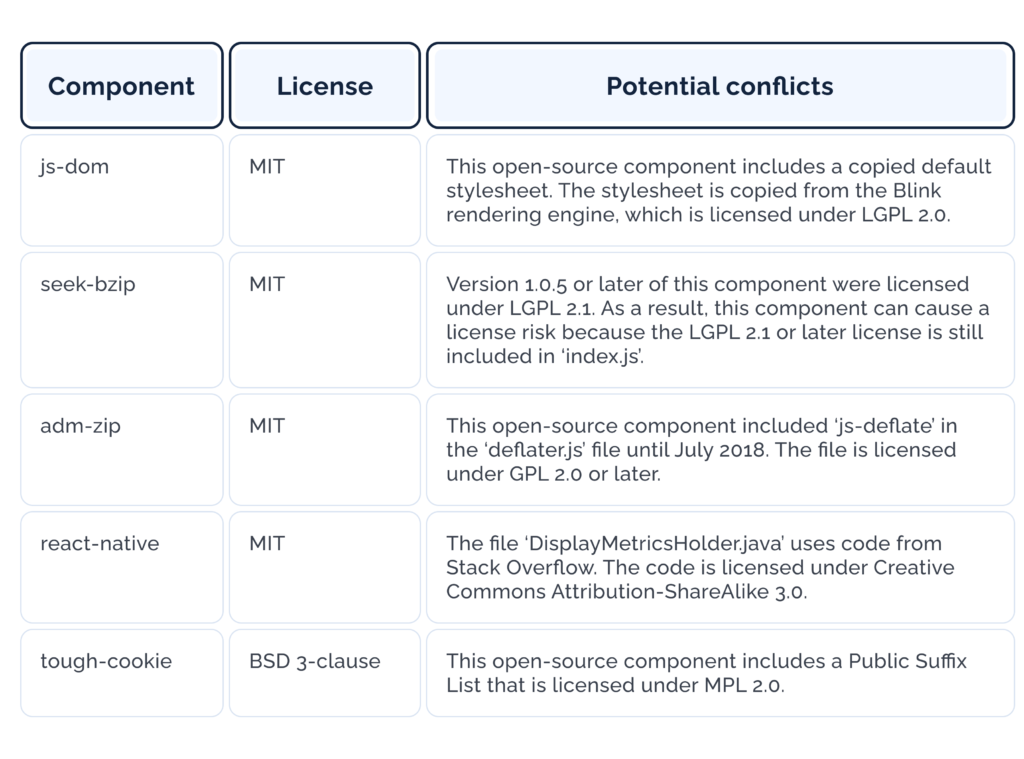
Task: Click the Potential conflicts column header
Action: 720,86
